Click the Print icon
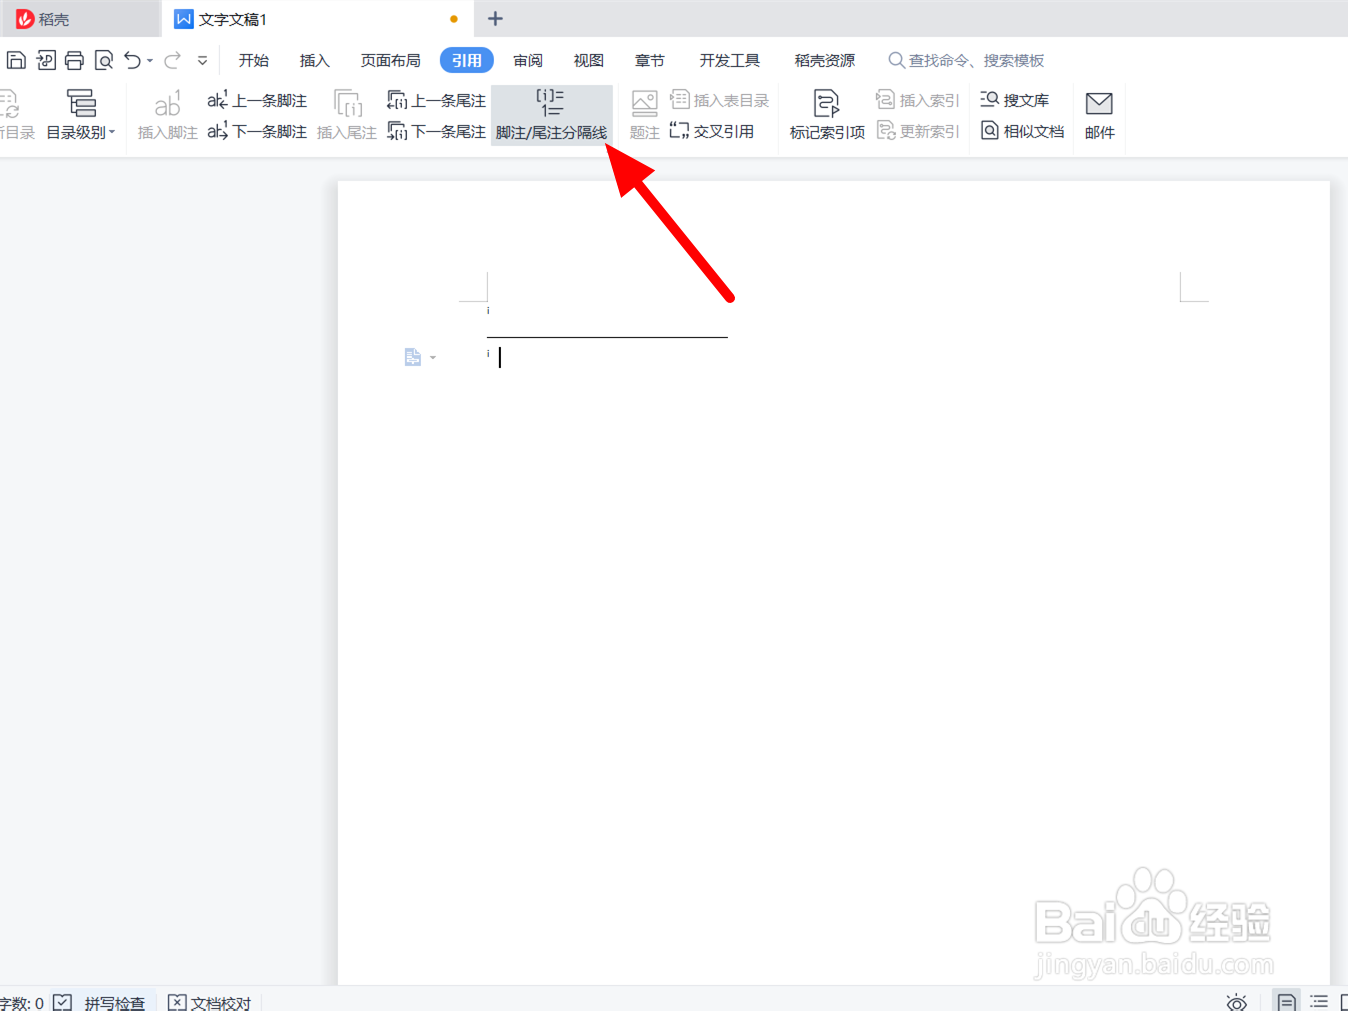 74,60
